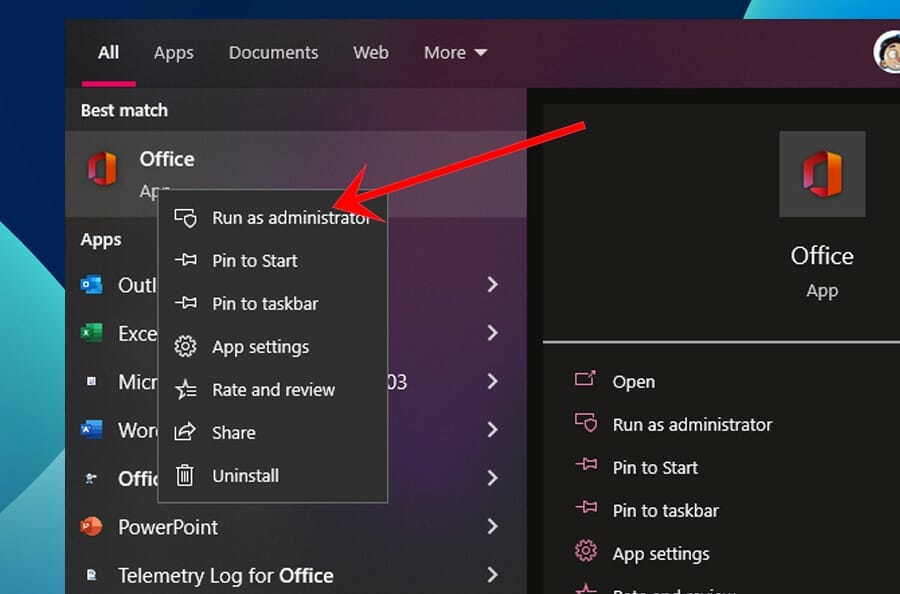This screenshot has width=900, height=594.
Task: Switch to the All search tab
Action: tap(108, 52)
